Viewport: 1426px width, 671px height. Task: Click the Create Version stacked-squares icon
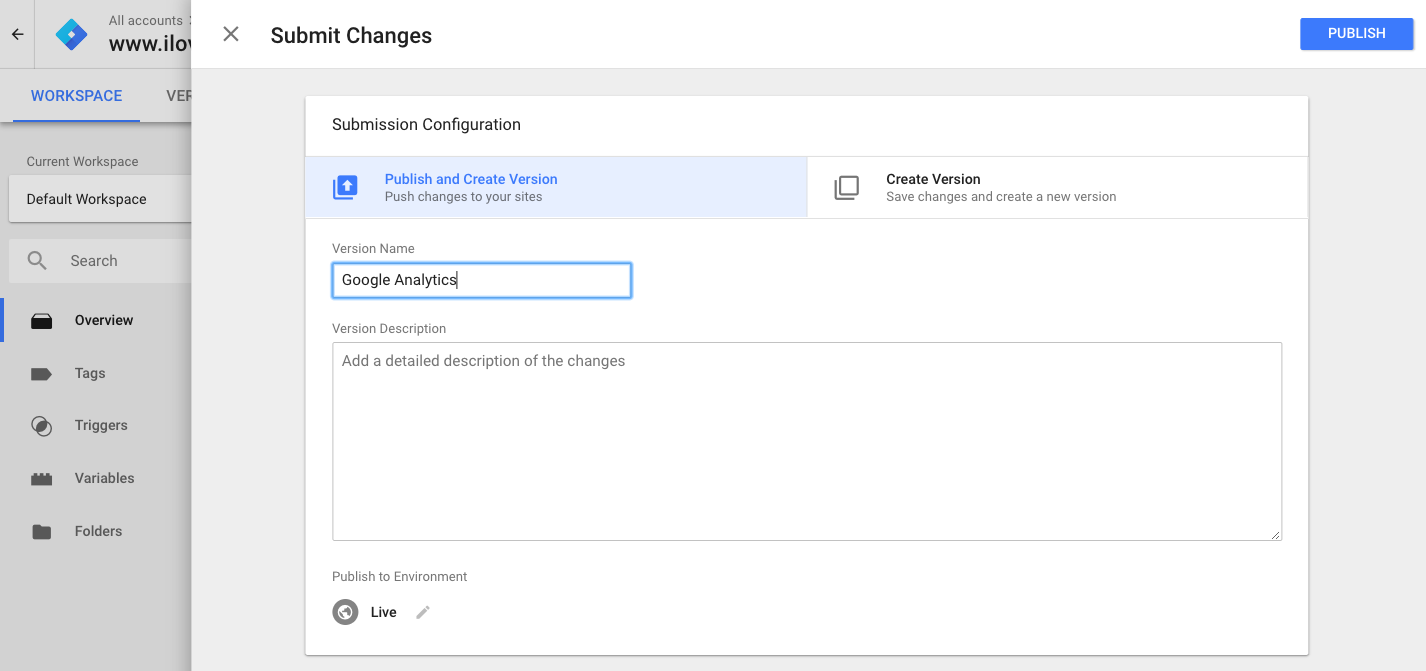pyautogui.click(x=846, y=188)
